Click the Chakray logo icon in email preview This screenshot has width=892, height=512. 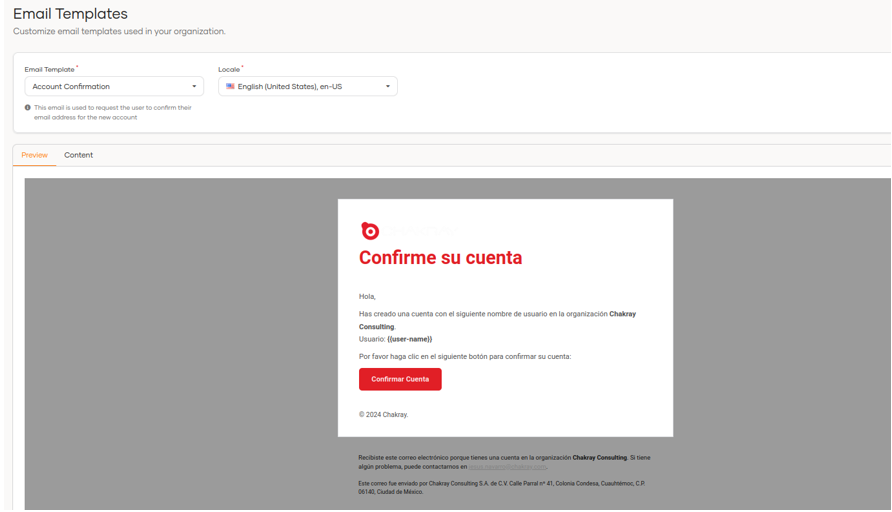click(370, 231)
